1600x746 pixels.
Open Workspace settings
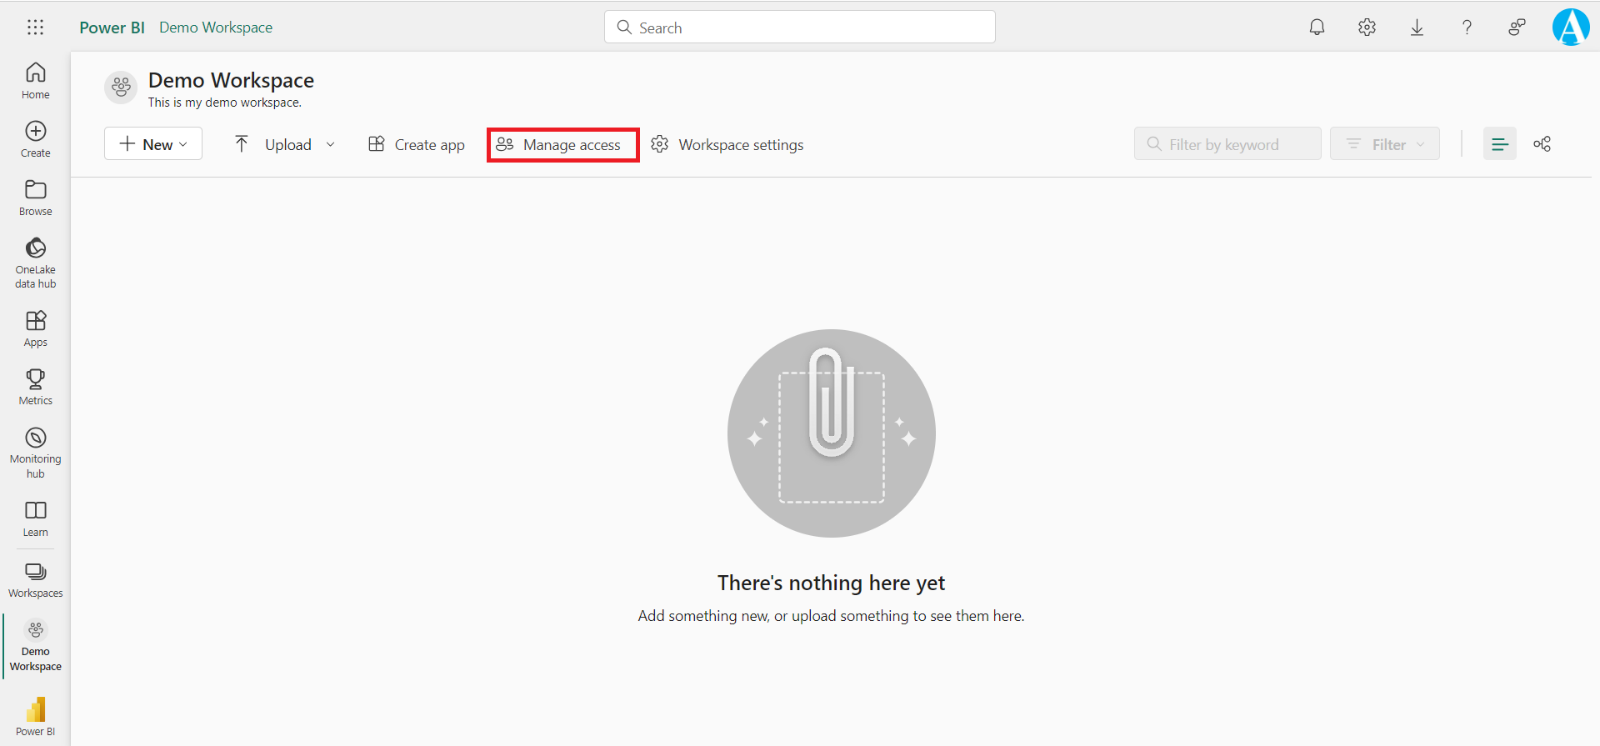click(x=727, y=144)
